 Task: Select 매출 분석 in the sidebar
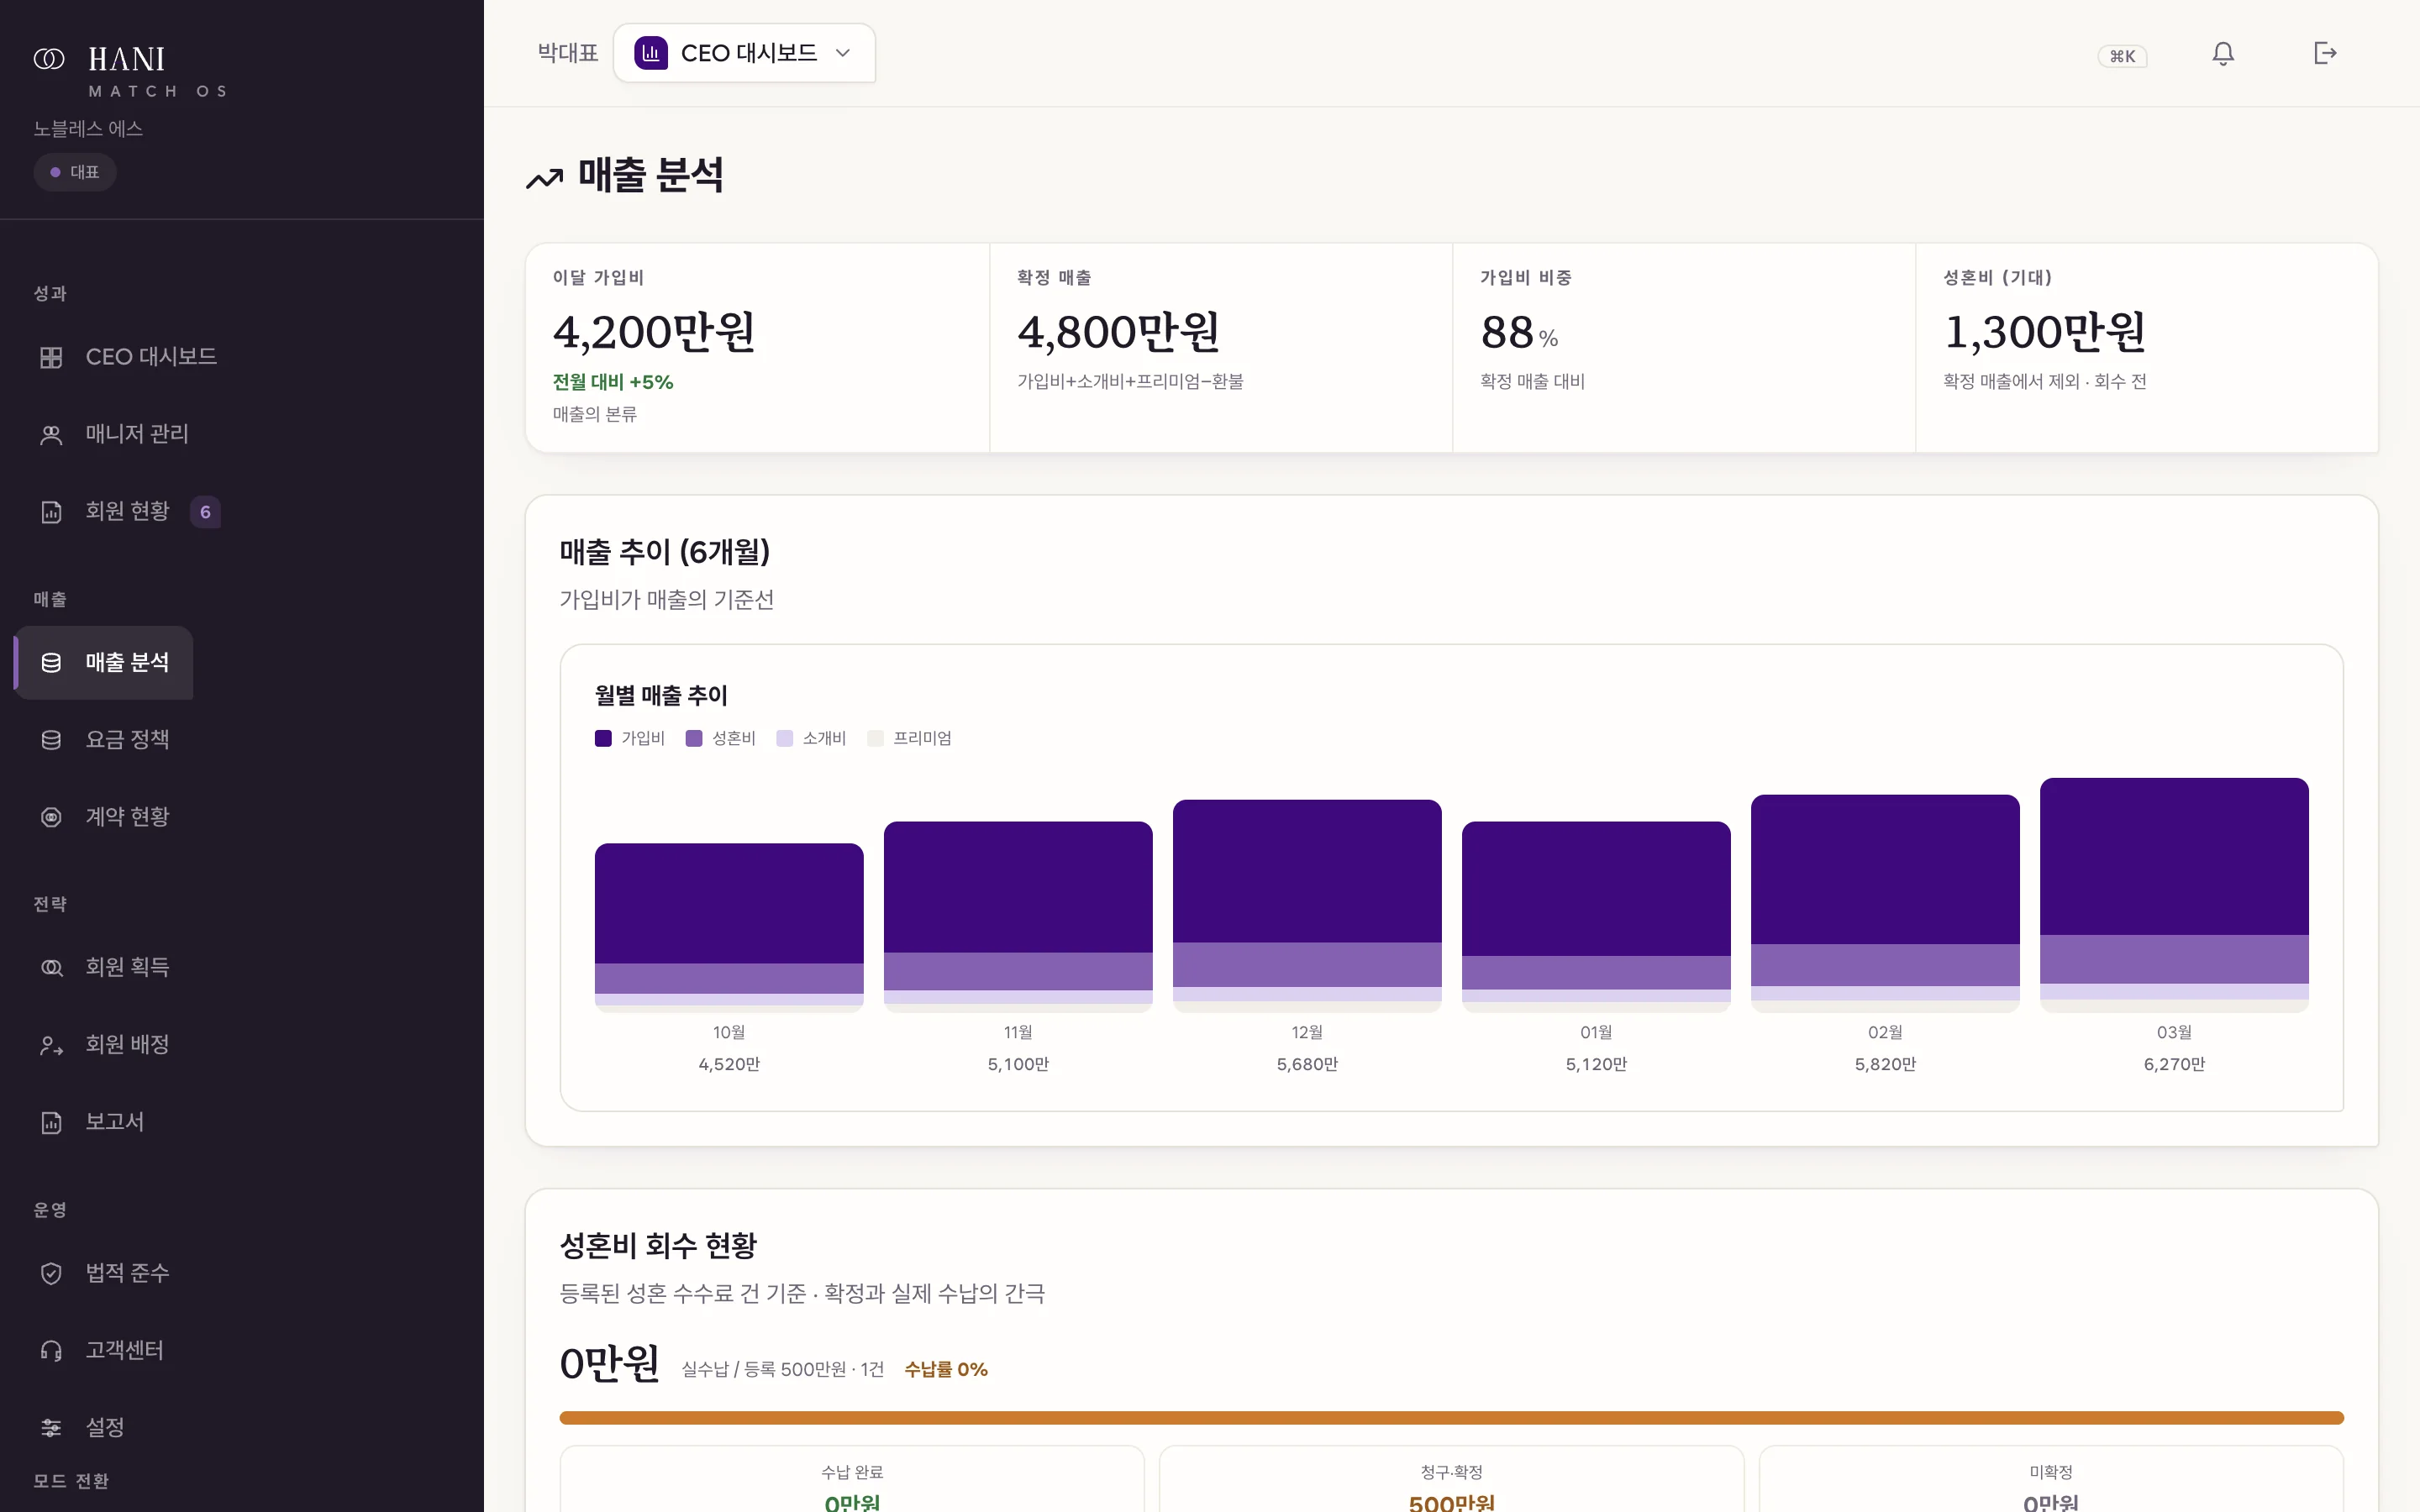[x=104, y=662]
